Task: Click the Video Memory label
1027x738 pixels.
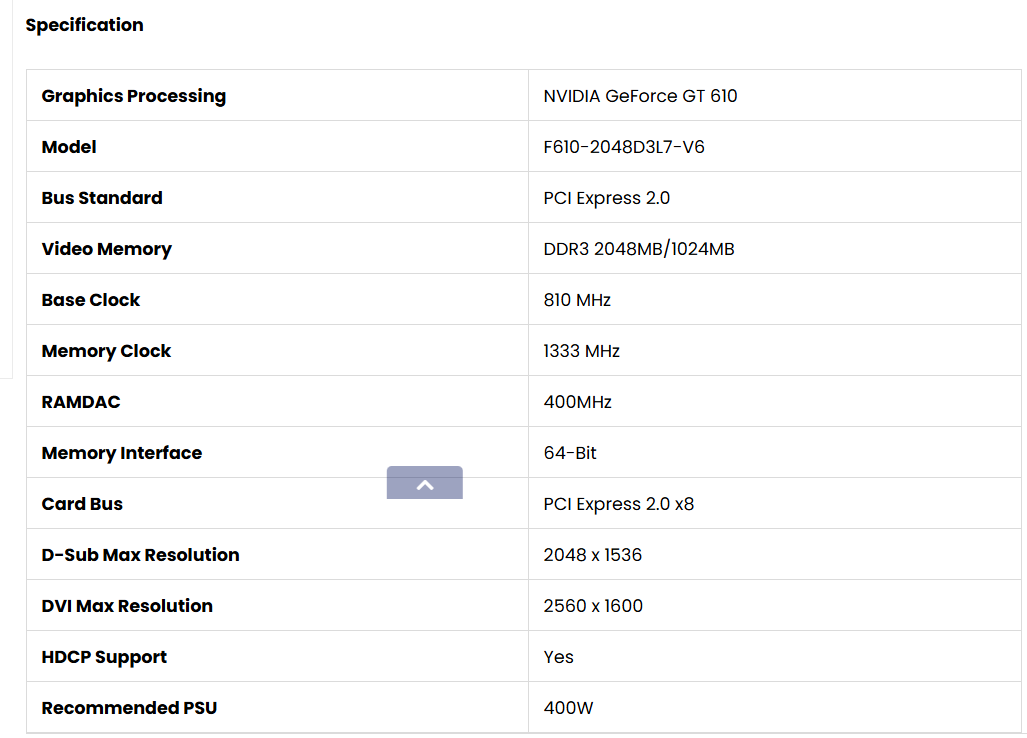Action: click(107, 249)
